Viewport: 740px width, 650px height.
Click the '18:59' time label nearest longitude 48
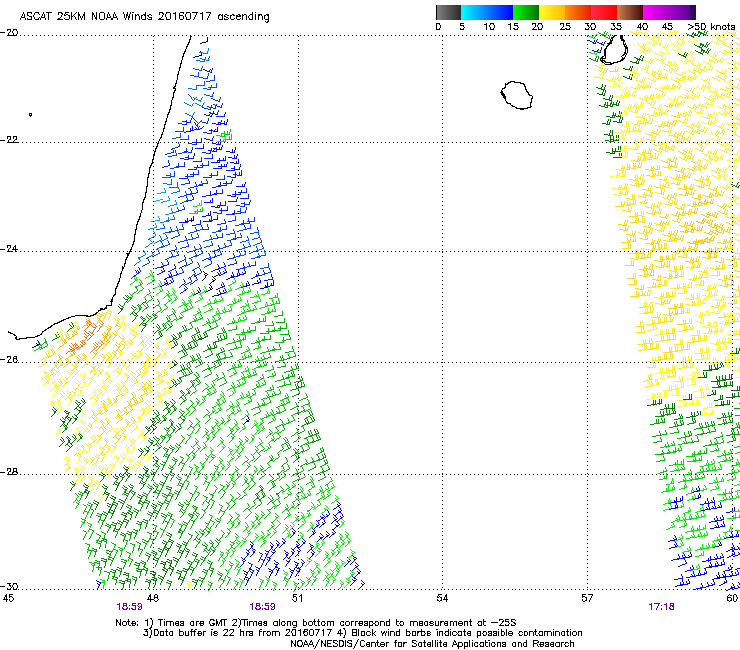tap(129, 607)
